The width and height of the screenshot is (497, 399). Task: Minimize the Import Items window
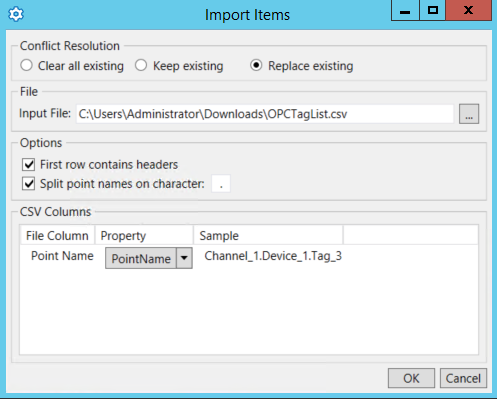coord(405,11)
